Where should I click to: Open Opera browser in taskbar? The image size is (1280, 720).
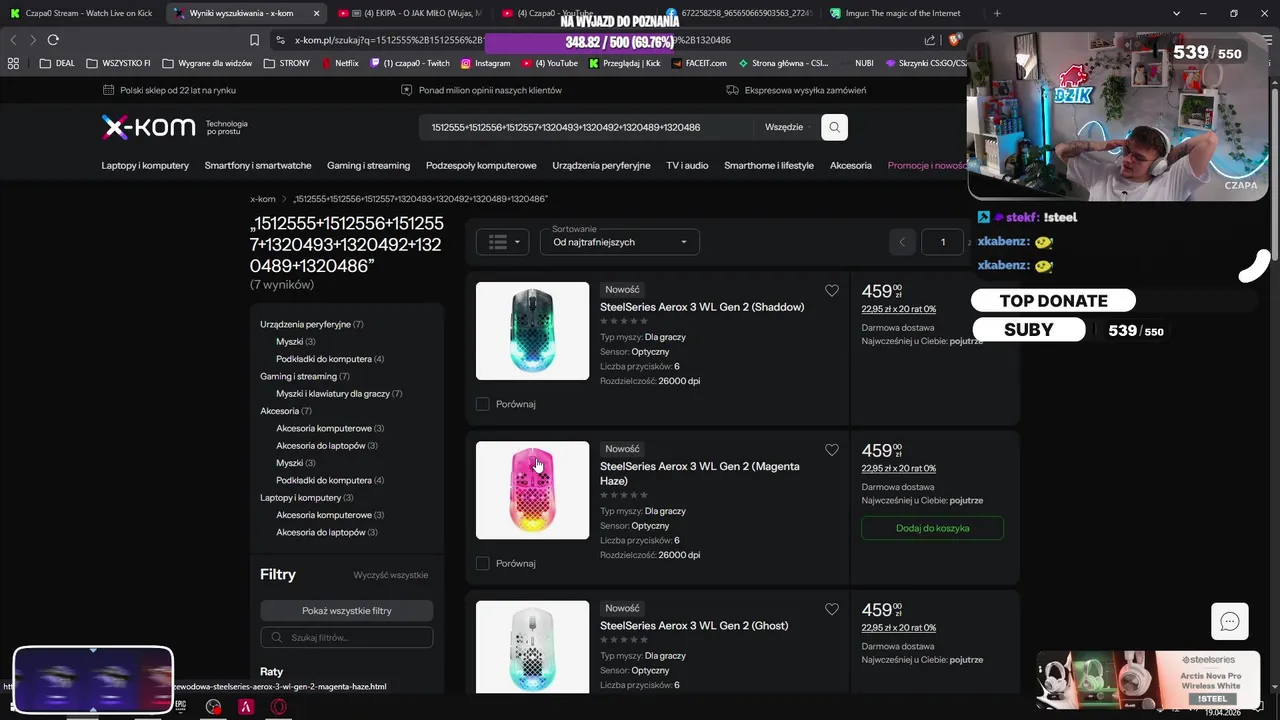[279, 706]
